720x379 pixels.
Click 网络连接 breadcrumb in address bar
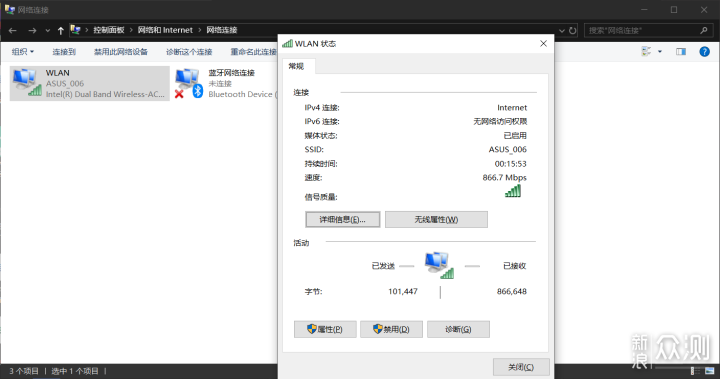222,30
